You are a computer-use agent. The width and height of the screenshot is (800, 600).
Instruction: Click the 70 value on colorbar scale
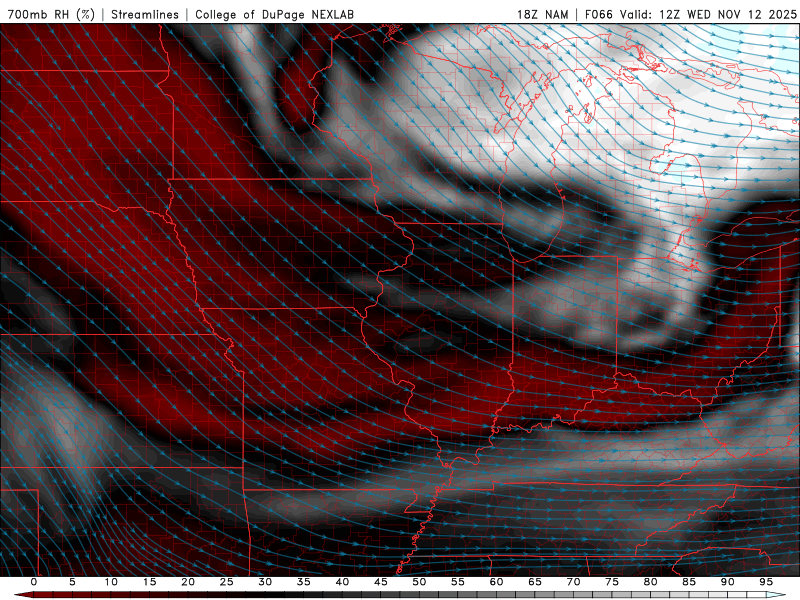(x=573, y=582)
